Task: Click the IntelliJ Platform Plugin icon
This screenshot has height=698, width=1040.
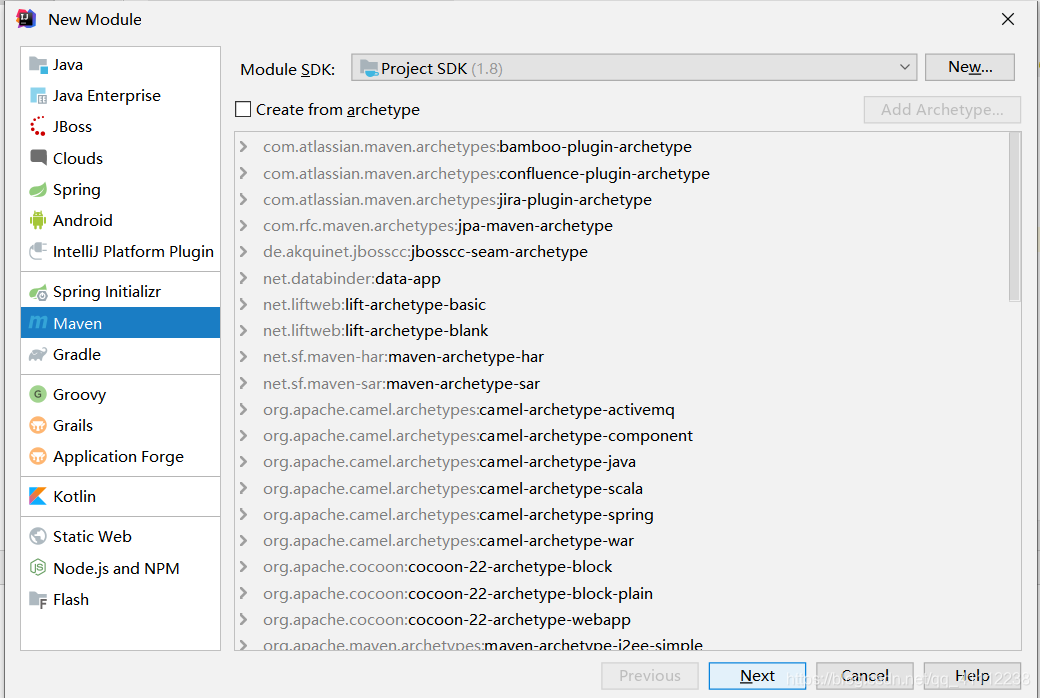Action: 38,251
